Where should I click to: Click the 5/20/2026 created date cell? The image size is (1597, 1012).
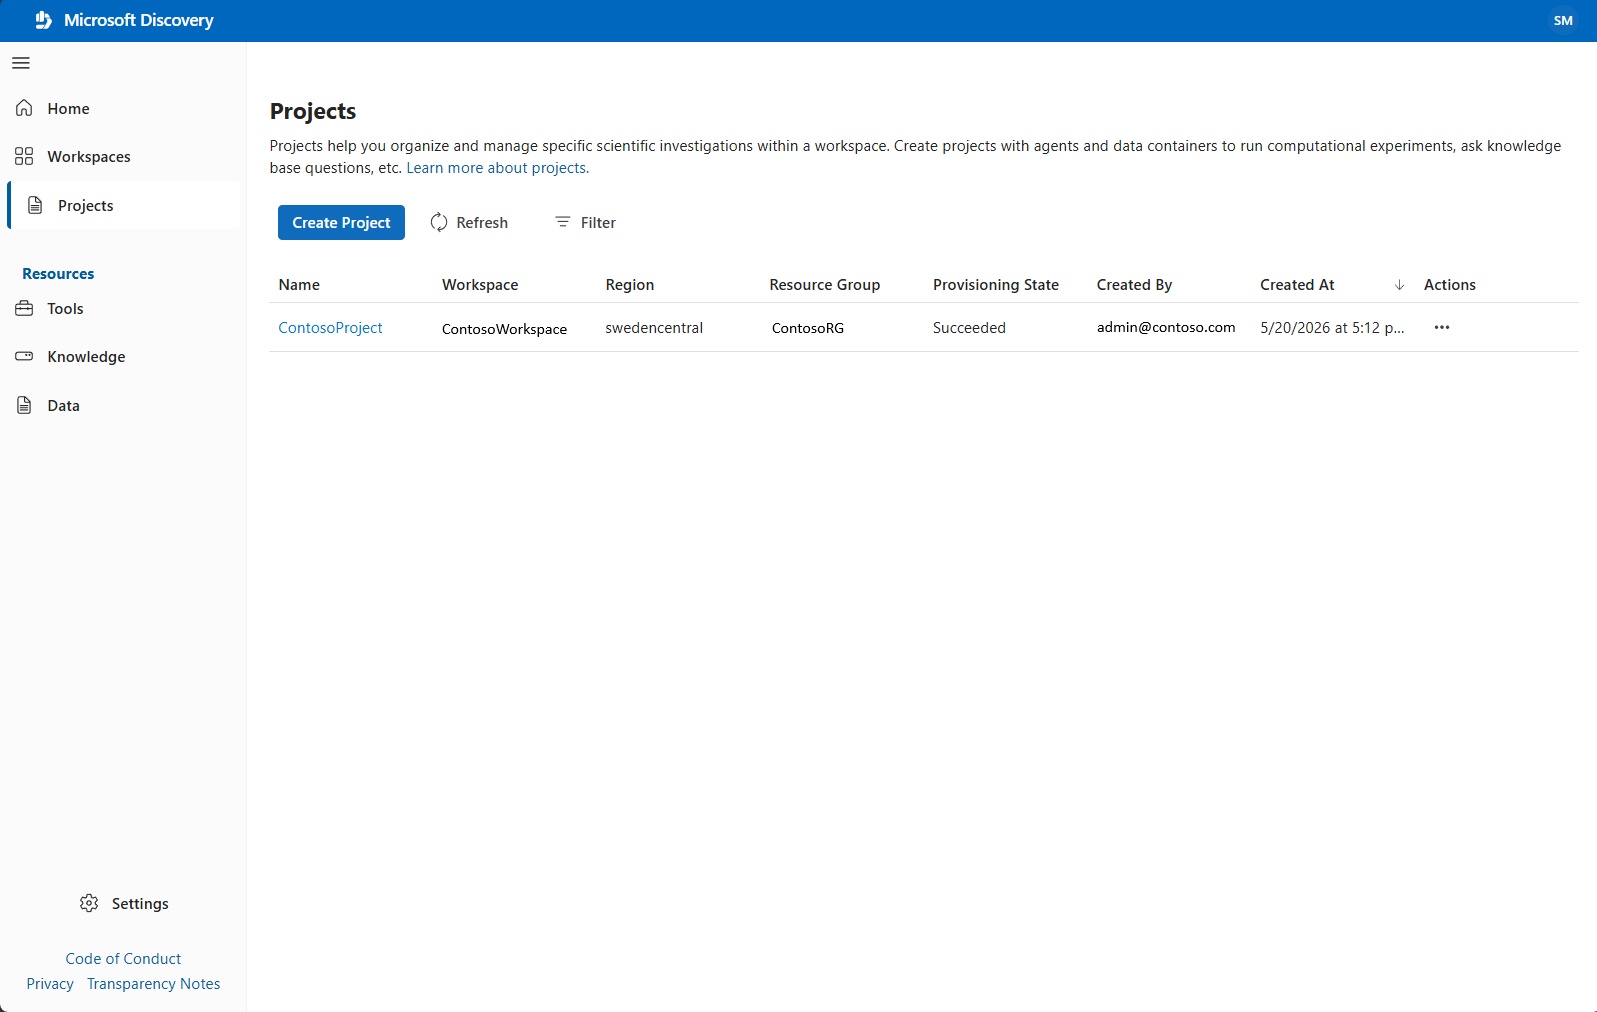pyautogui.click(x=1332, y=327)
